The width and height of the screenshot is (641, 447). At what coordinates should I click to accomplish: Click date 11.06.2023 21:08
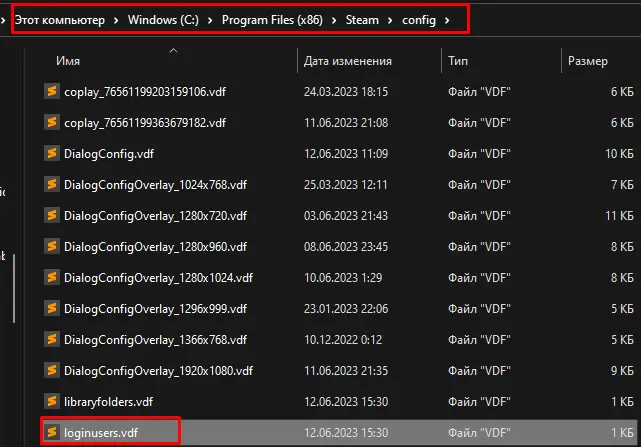(346, 123)
